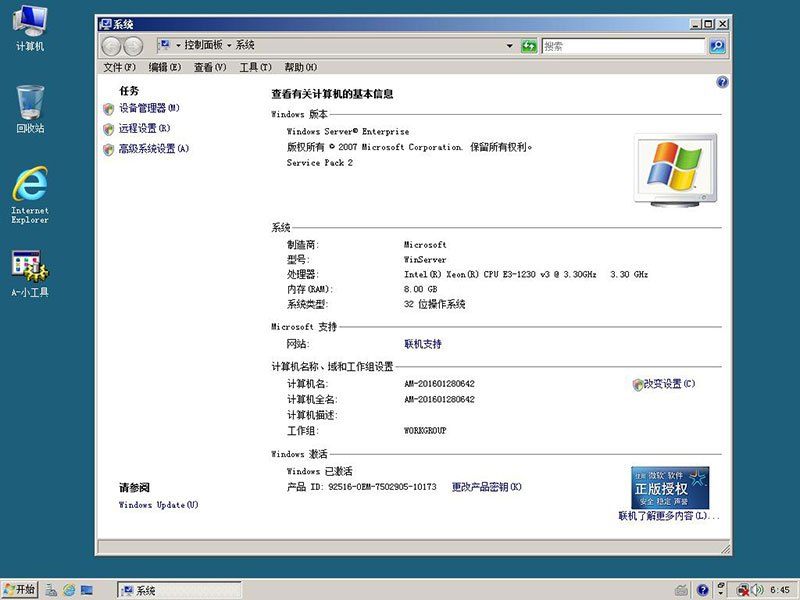The height and width of the screenshot is (600, 800).
Task: Expand the arrow before 控制面板 in address bar
Action: click(x=178, y=45)
